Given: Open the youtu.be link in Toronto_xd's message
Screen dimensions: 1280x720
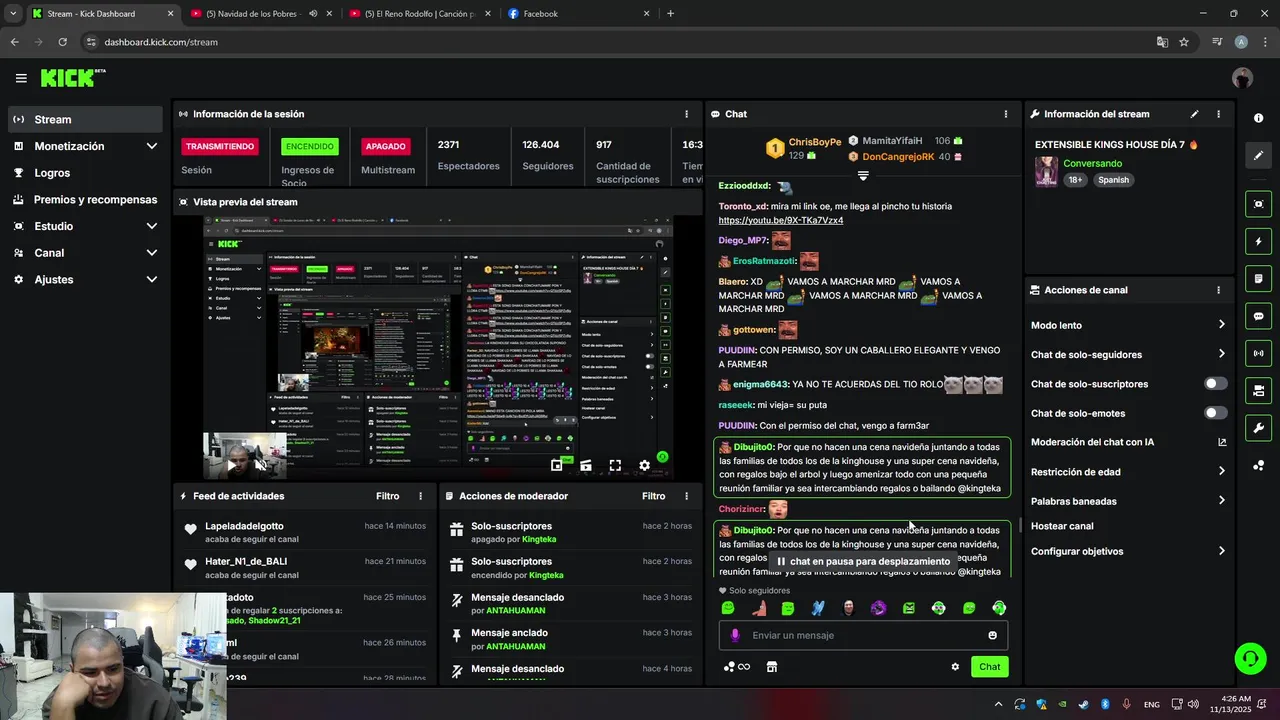Looking at the screenshot, I should pyautogui.click(x=780, y=220).
